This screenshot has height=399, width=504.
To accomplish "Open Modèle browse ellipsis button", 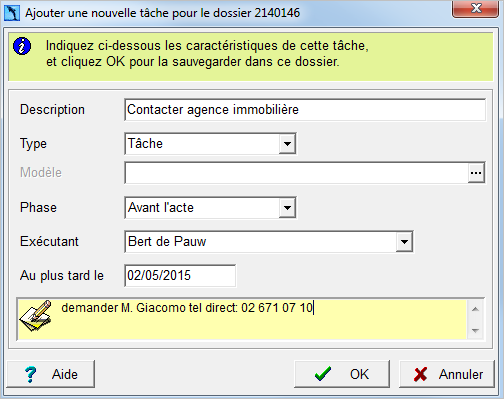I will pos(476,173).
